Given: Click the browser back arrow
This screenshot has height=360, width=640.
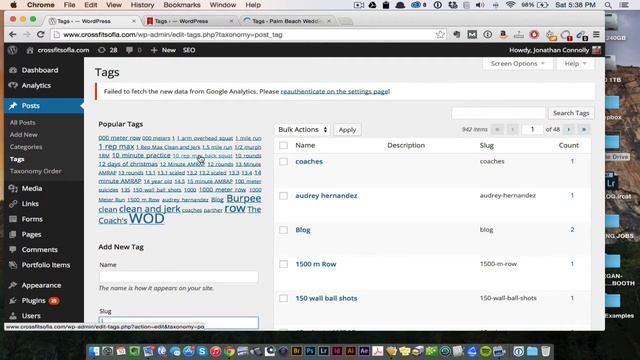Looking at the screenshot, I should pos(13,35).
